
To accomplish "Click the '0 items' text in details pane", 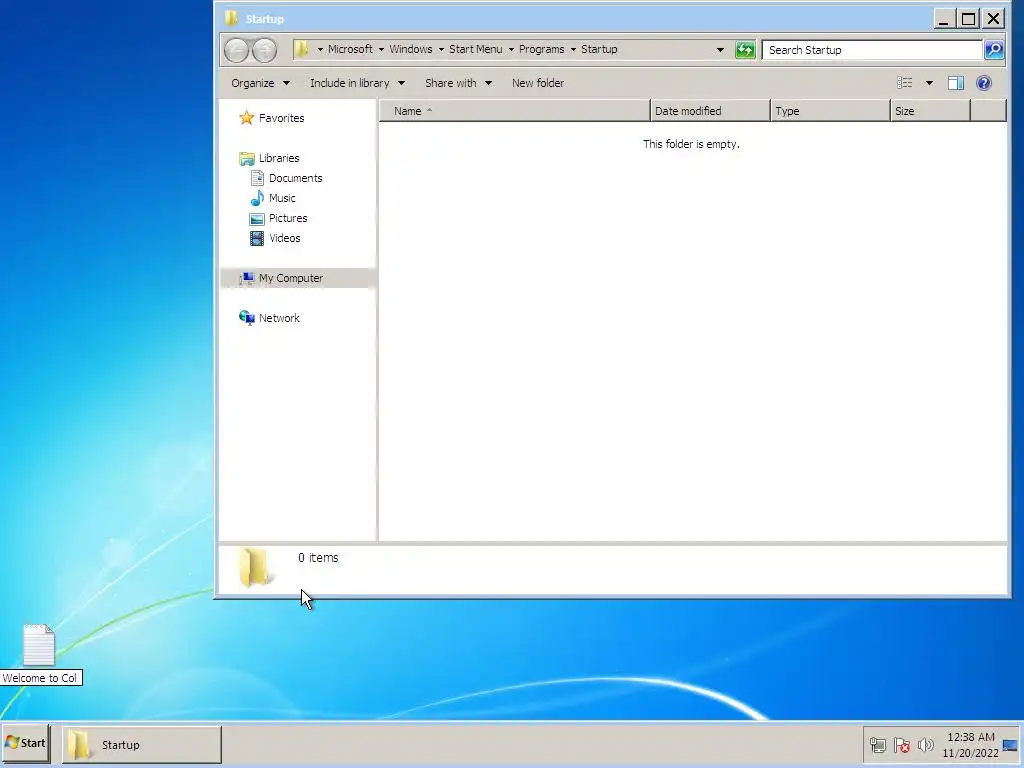I will point(318,558).
